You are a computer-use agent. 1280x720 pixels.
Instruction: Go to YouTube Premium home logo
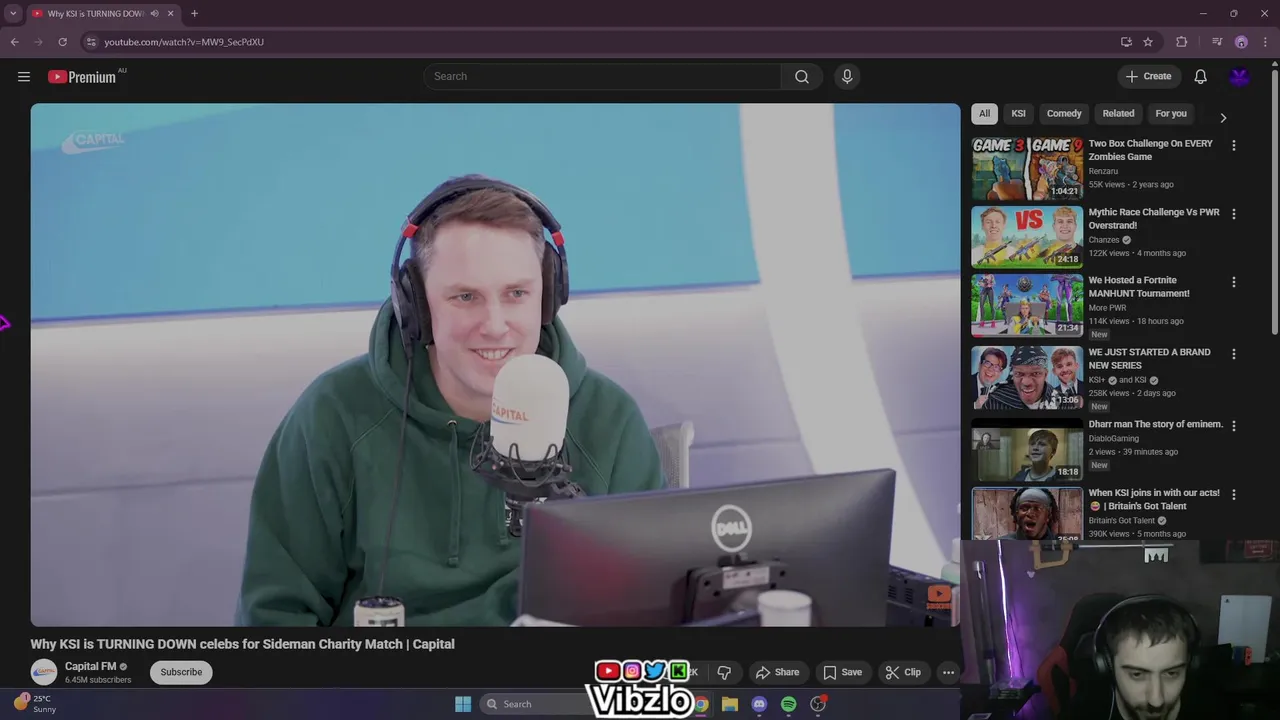click(82, 77)
